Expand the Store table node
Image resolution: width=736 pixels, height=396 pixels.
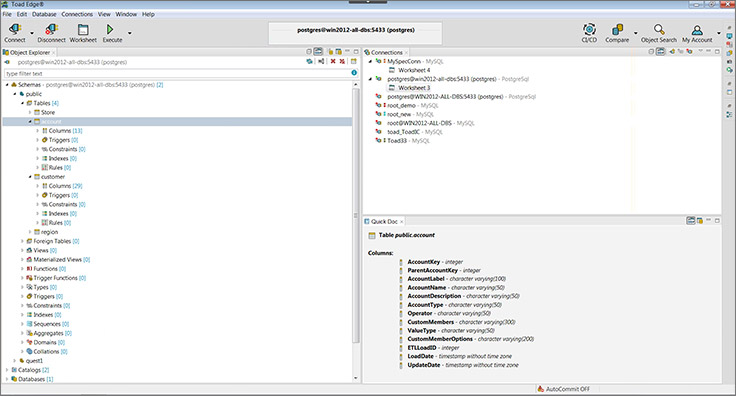click(x=30, y=113)
